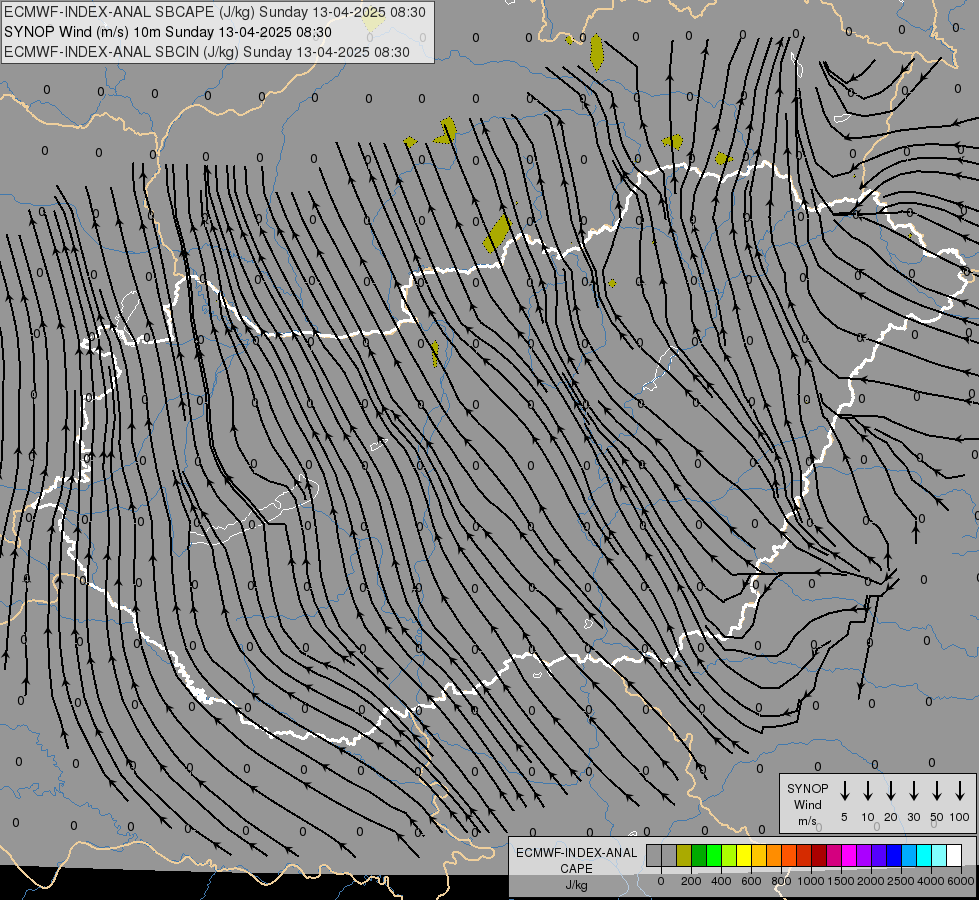
Task: Select the bright green CAPE legend swatch
Action: coord(714,855)
